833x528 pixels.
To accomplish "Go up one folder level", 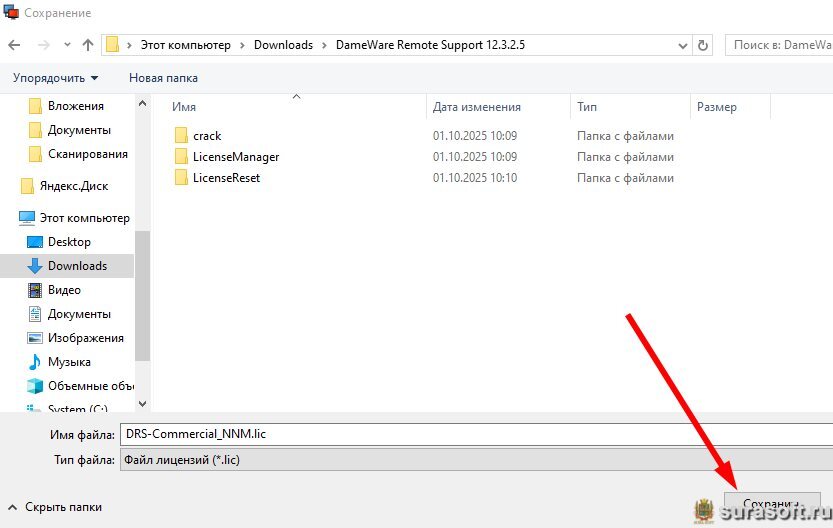I will point(88,45).
